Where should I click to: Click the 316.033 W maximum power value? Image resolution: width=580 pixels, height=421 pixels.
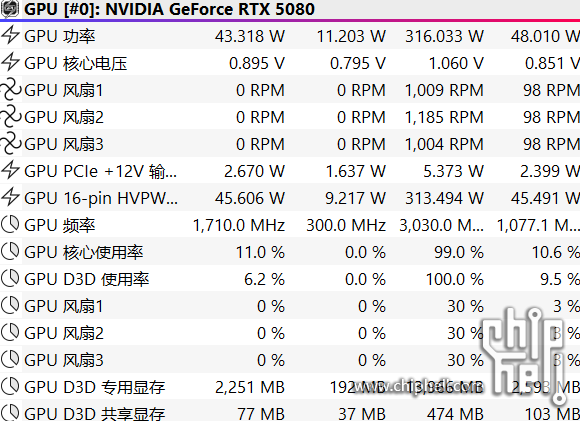(444, 36)
